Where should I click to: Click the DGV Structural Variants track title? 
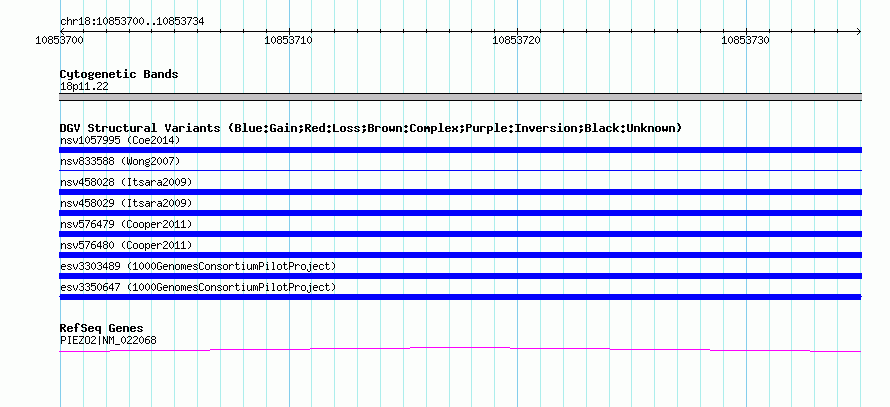tap(371, 128)
